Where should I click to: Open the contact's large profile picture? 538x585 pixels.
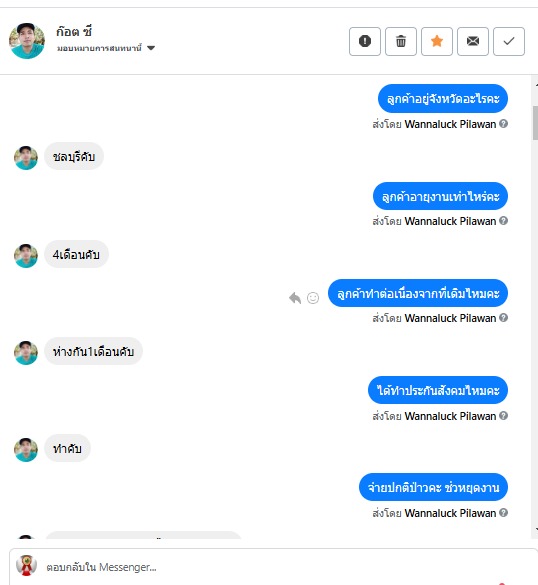27,41
